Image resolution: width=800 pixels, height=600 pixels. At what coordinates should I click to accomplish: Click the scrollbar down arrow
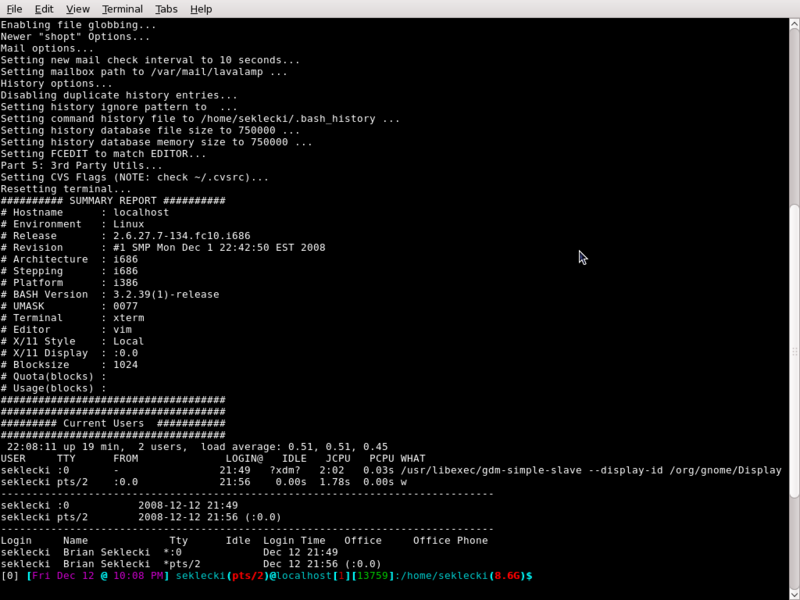(x=794, y=594)
